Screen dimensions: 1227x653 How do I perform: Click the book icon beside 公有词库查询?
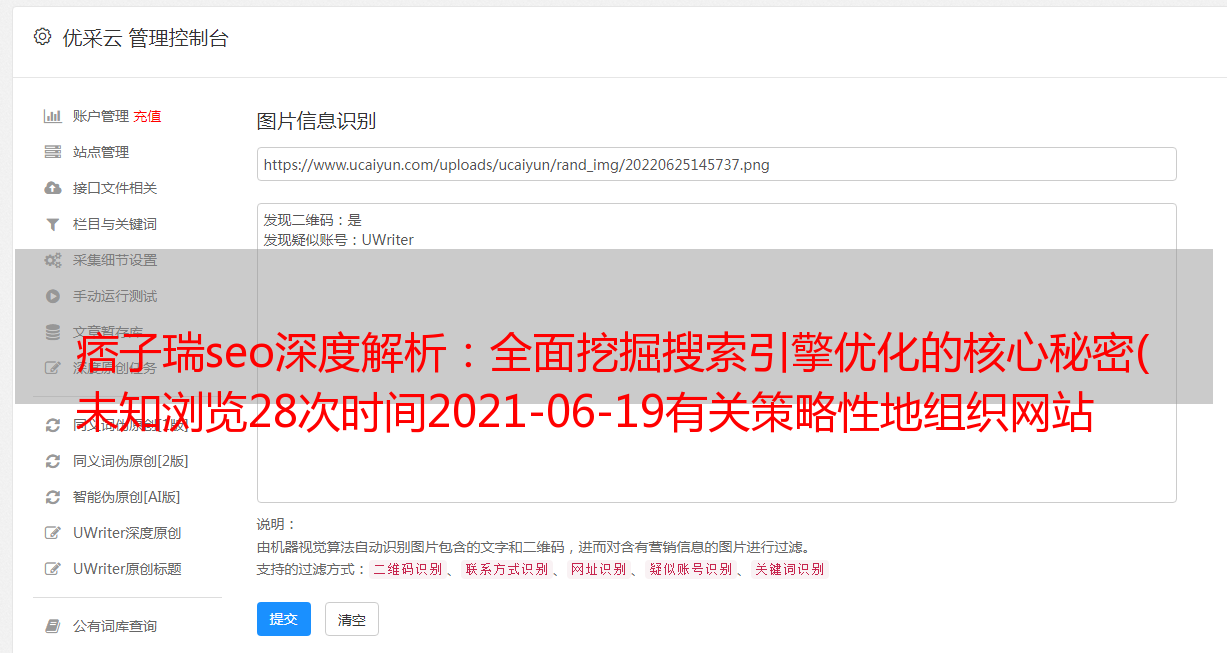(53, 626)
